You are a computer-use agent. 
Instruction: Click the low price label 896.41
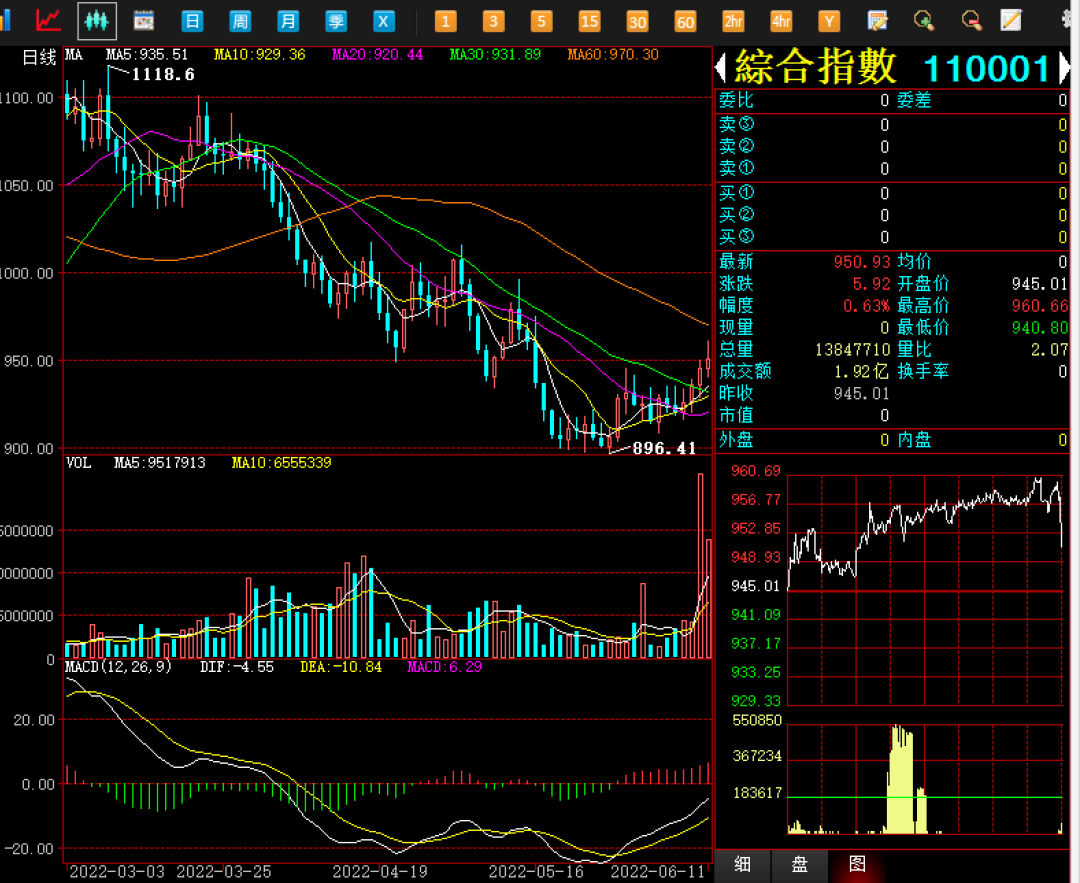tap(664, 448)
